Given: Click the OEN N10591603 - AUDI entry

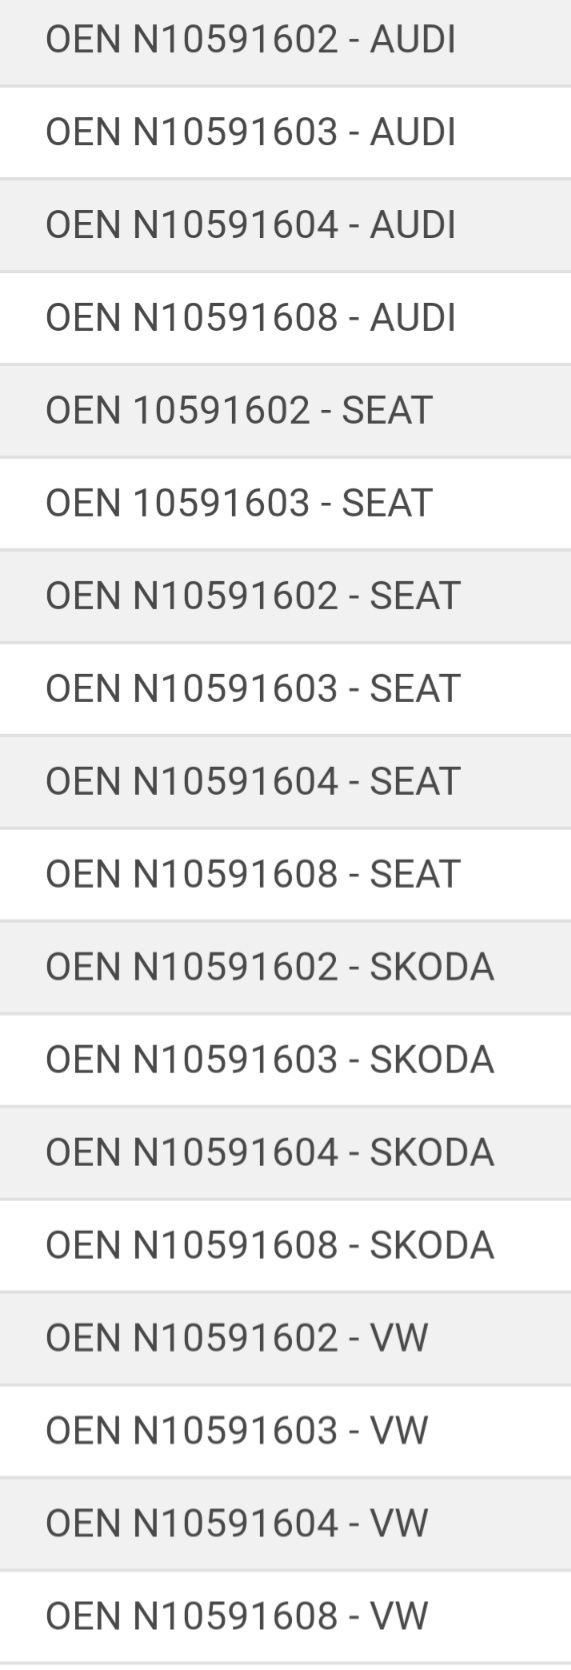Looking at the screenshot, I should 285,133.
